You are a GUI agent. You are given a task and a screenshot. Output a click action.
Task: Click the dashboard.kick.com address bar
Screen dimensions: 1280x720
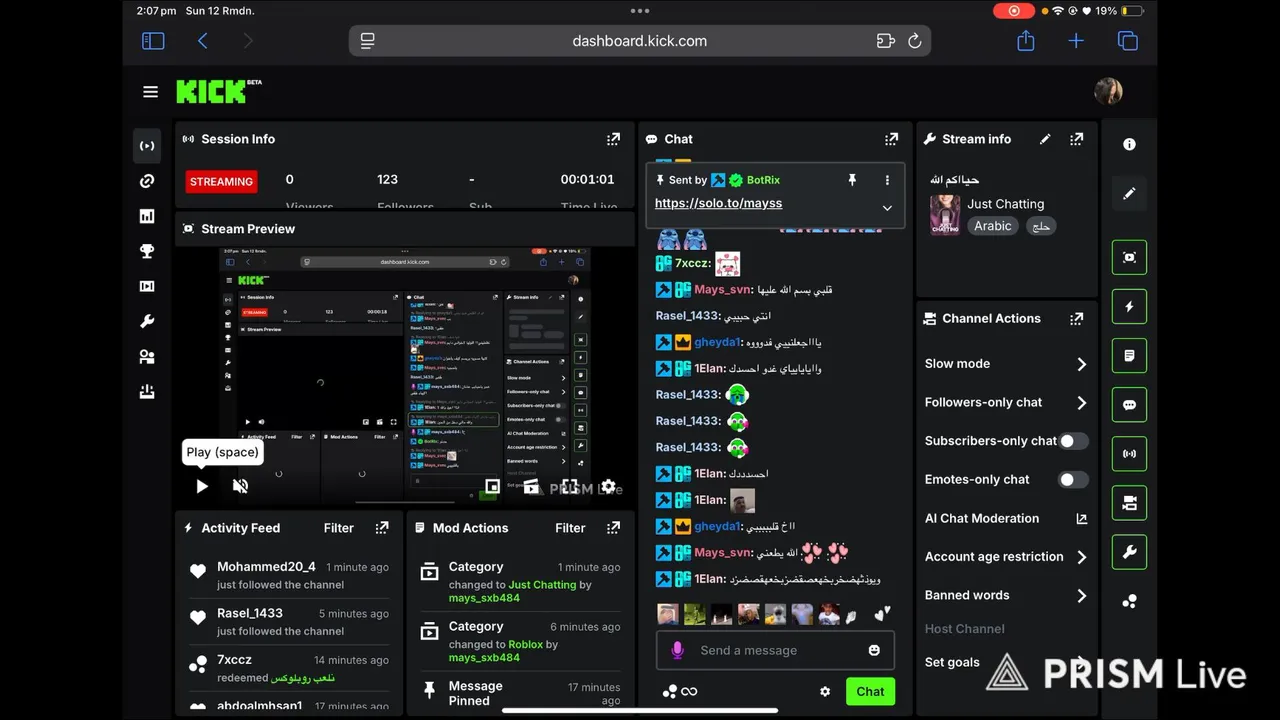point(640,41)
